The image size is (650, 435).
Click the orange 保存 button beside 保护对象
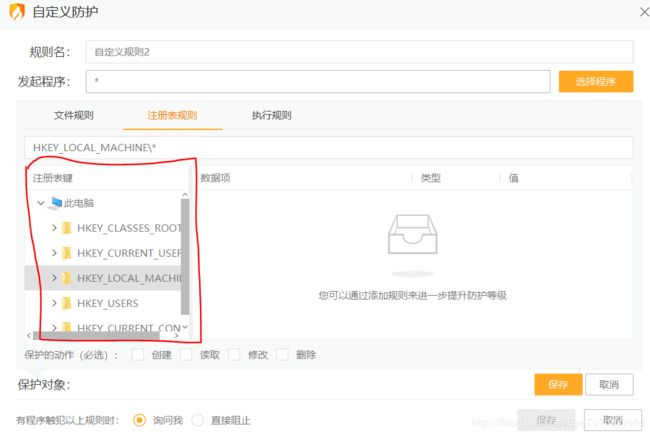click(558, 384)
